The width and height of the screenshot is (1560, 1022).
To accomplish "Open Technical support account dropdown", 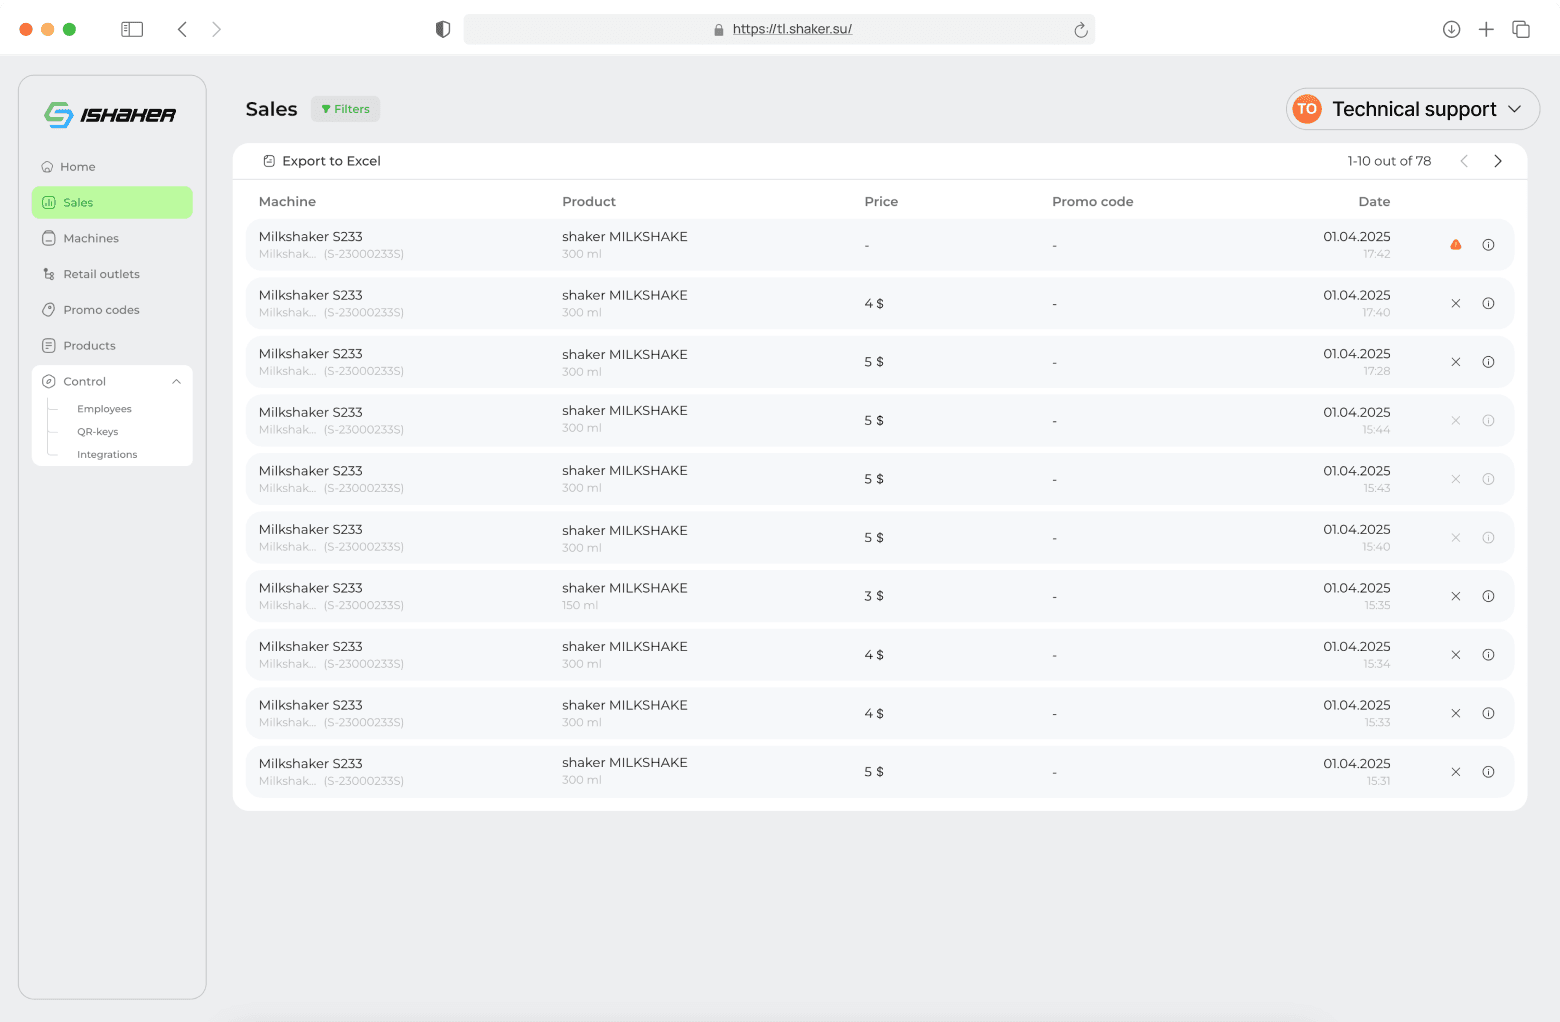I will [x=1412, y=109].
